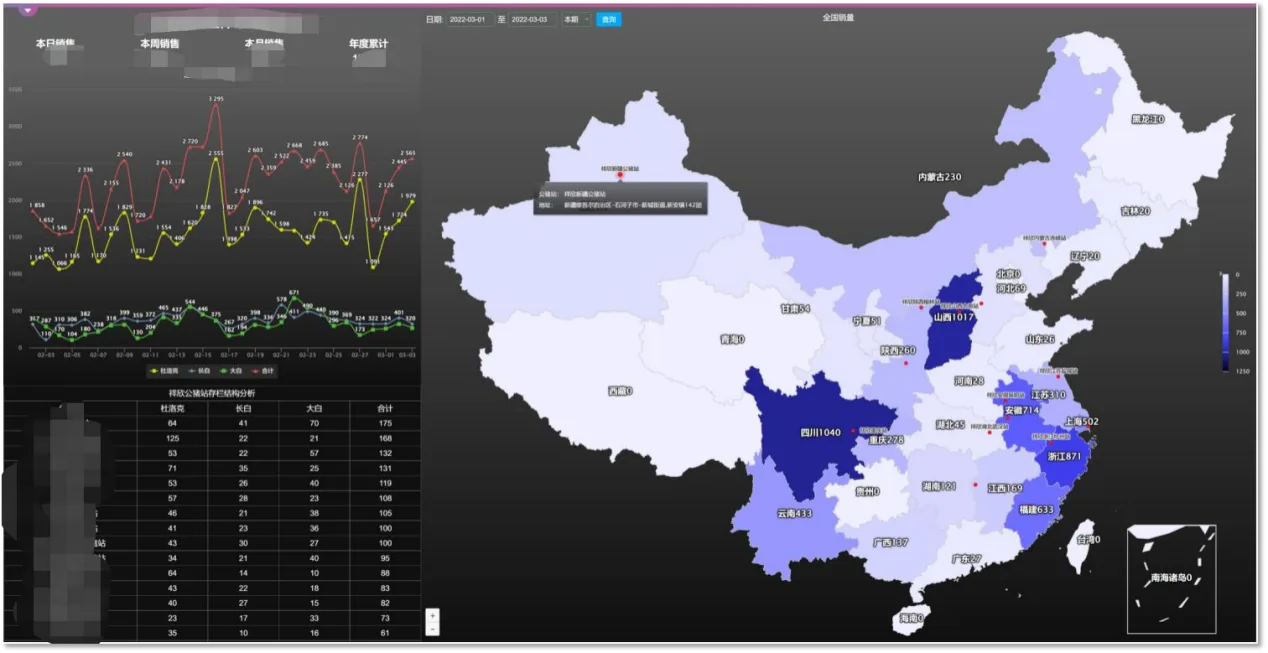The width and height of the screenshot is (1268, 653).
Task: Click 黑龙江0 label on map
Action: click(1148, 119)
